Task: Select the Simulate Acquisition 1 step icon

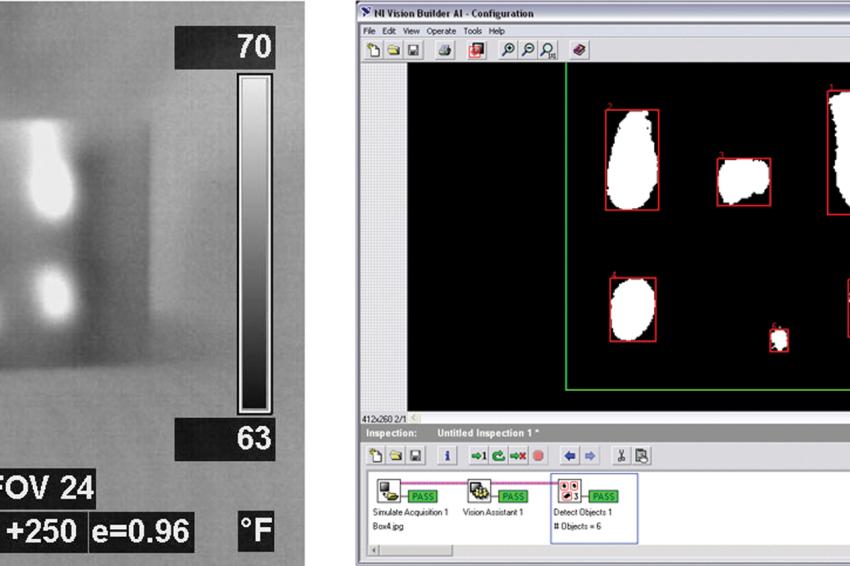Action: pyautogui.click(x=389, y=491)
